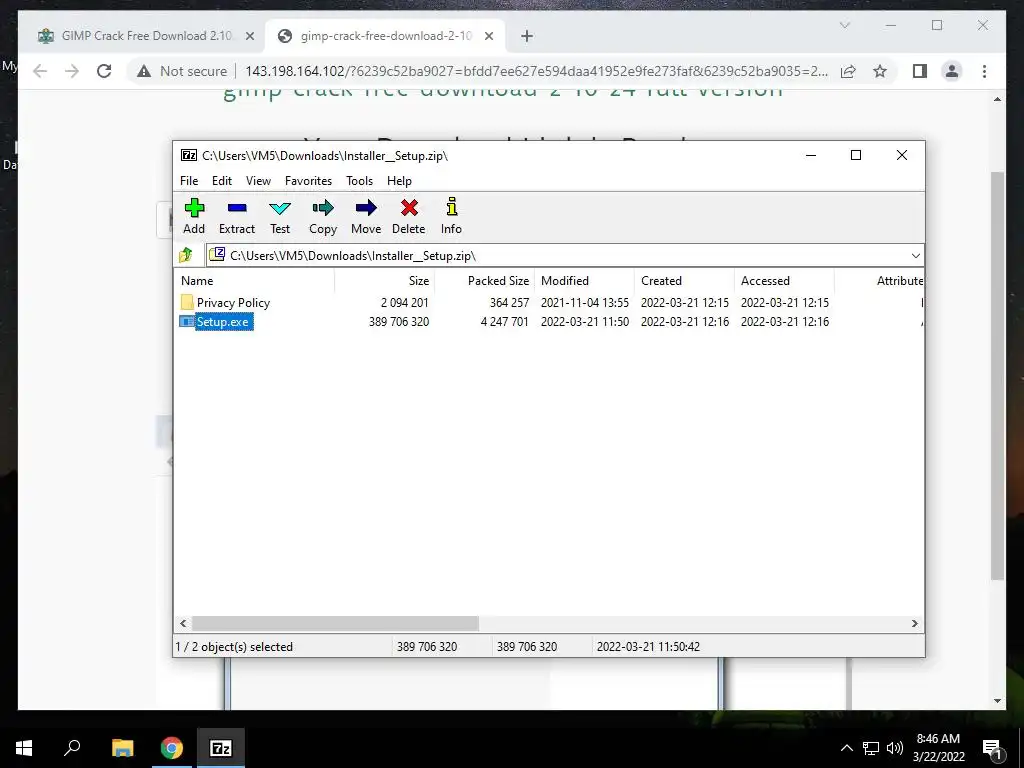Open the taskbar clock showing 8:46 AM
Viewport: 1024px width, 768px height.
[938, 748]
